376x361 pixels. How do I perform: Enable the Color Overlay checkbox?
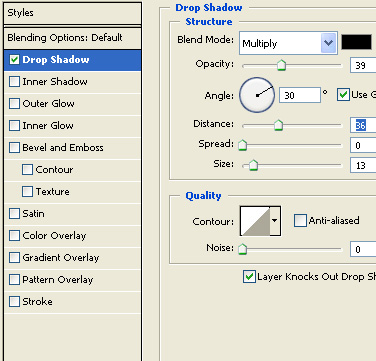[x=14, y=236]
